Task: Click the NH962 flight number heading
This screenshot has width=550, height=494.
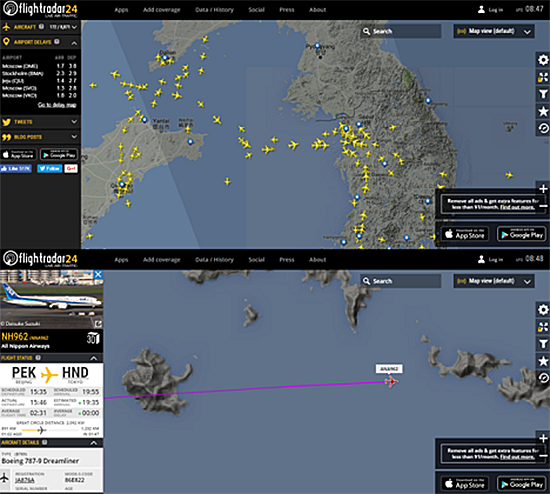Action: pyautogui.click(x=14, y=337)
